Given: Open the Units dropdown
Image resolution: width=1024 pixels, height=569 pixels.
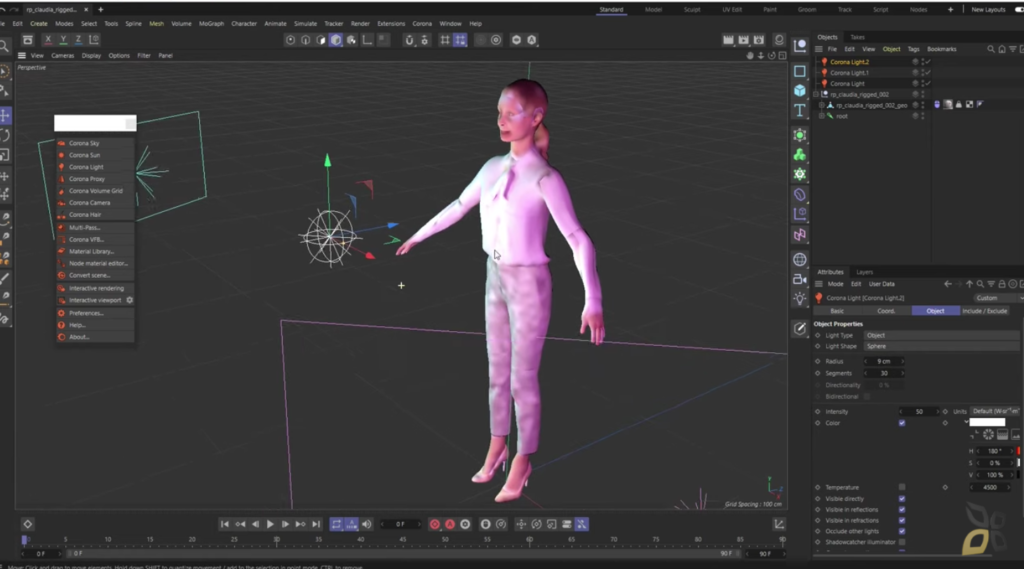Looking at the screenshot, I should [995, 411].
